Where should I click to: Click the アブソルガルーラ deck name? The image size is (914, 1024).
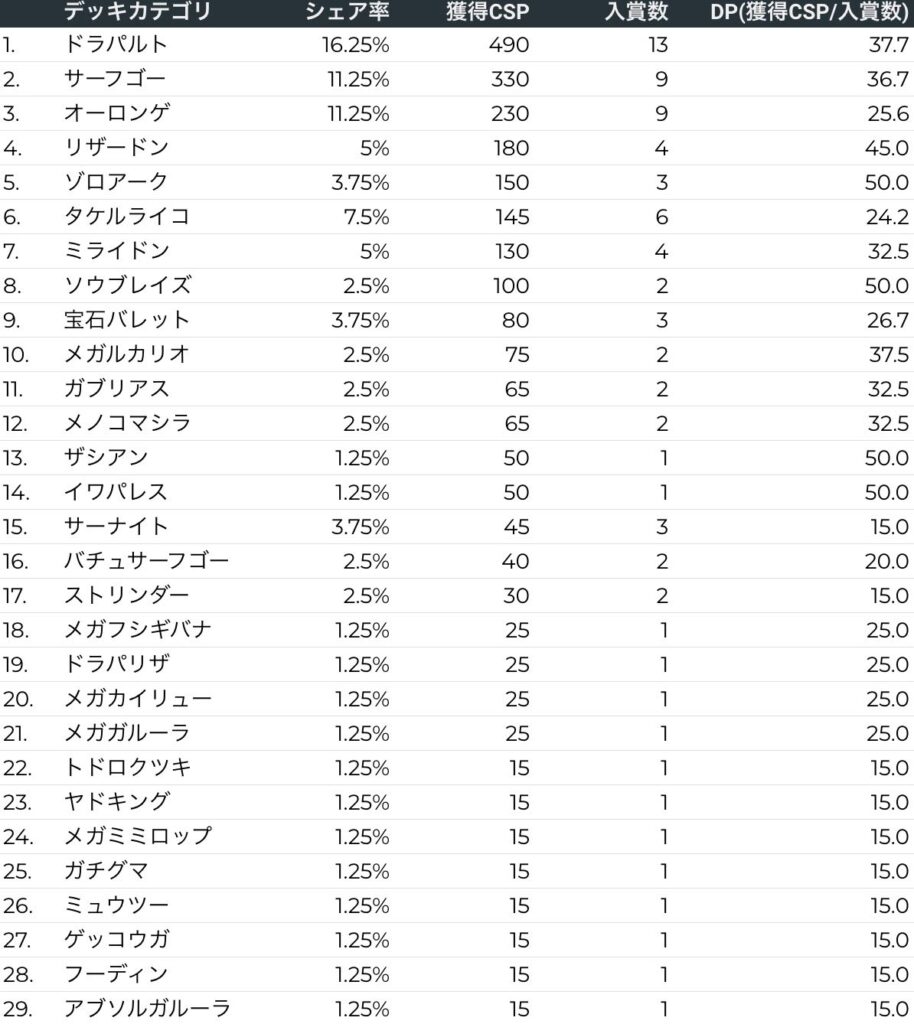click(146, 1008)
